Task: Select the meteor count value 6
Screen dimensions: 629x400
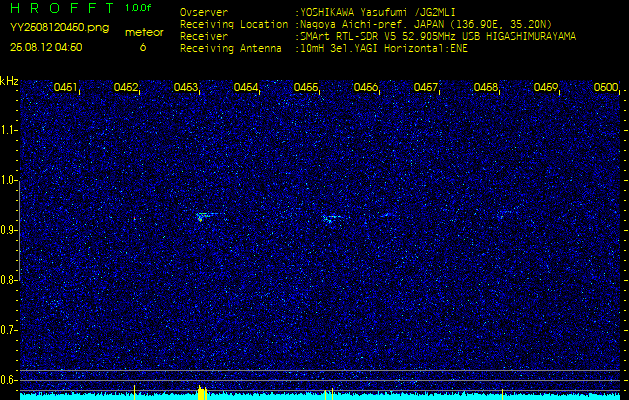Action: pos(143,48)
